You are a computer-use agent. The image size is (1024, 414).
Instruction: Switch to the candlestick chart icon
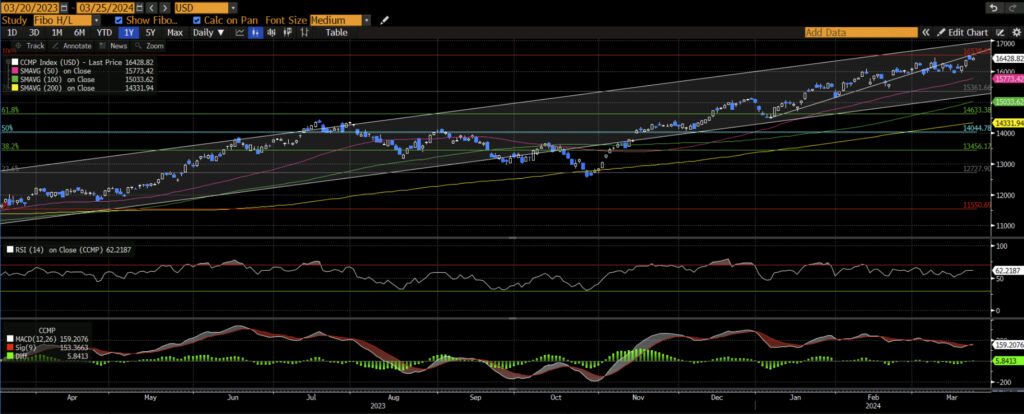256,32
